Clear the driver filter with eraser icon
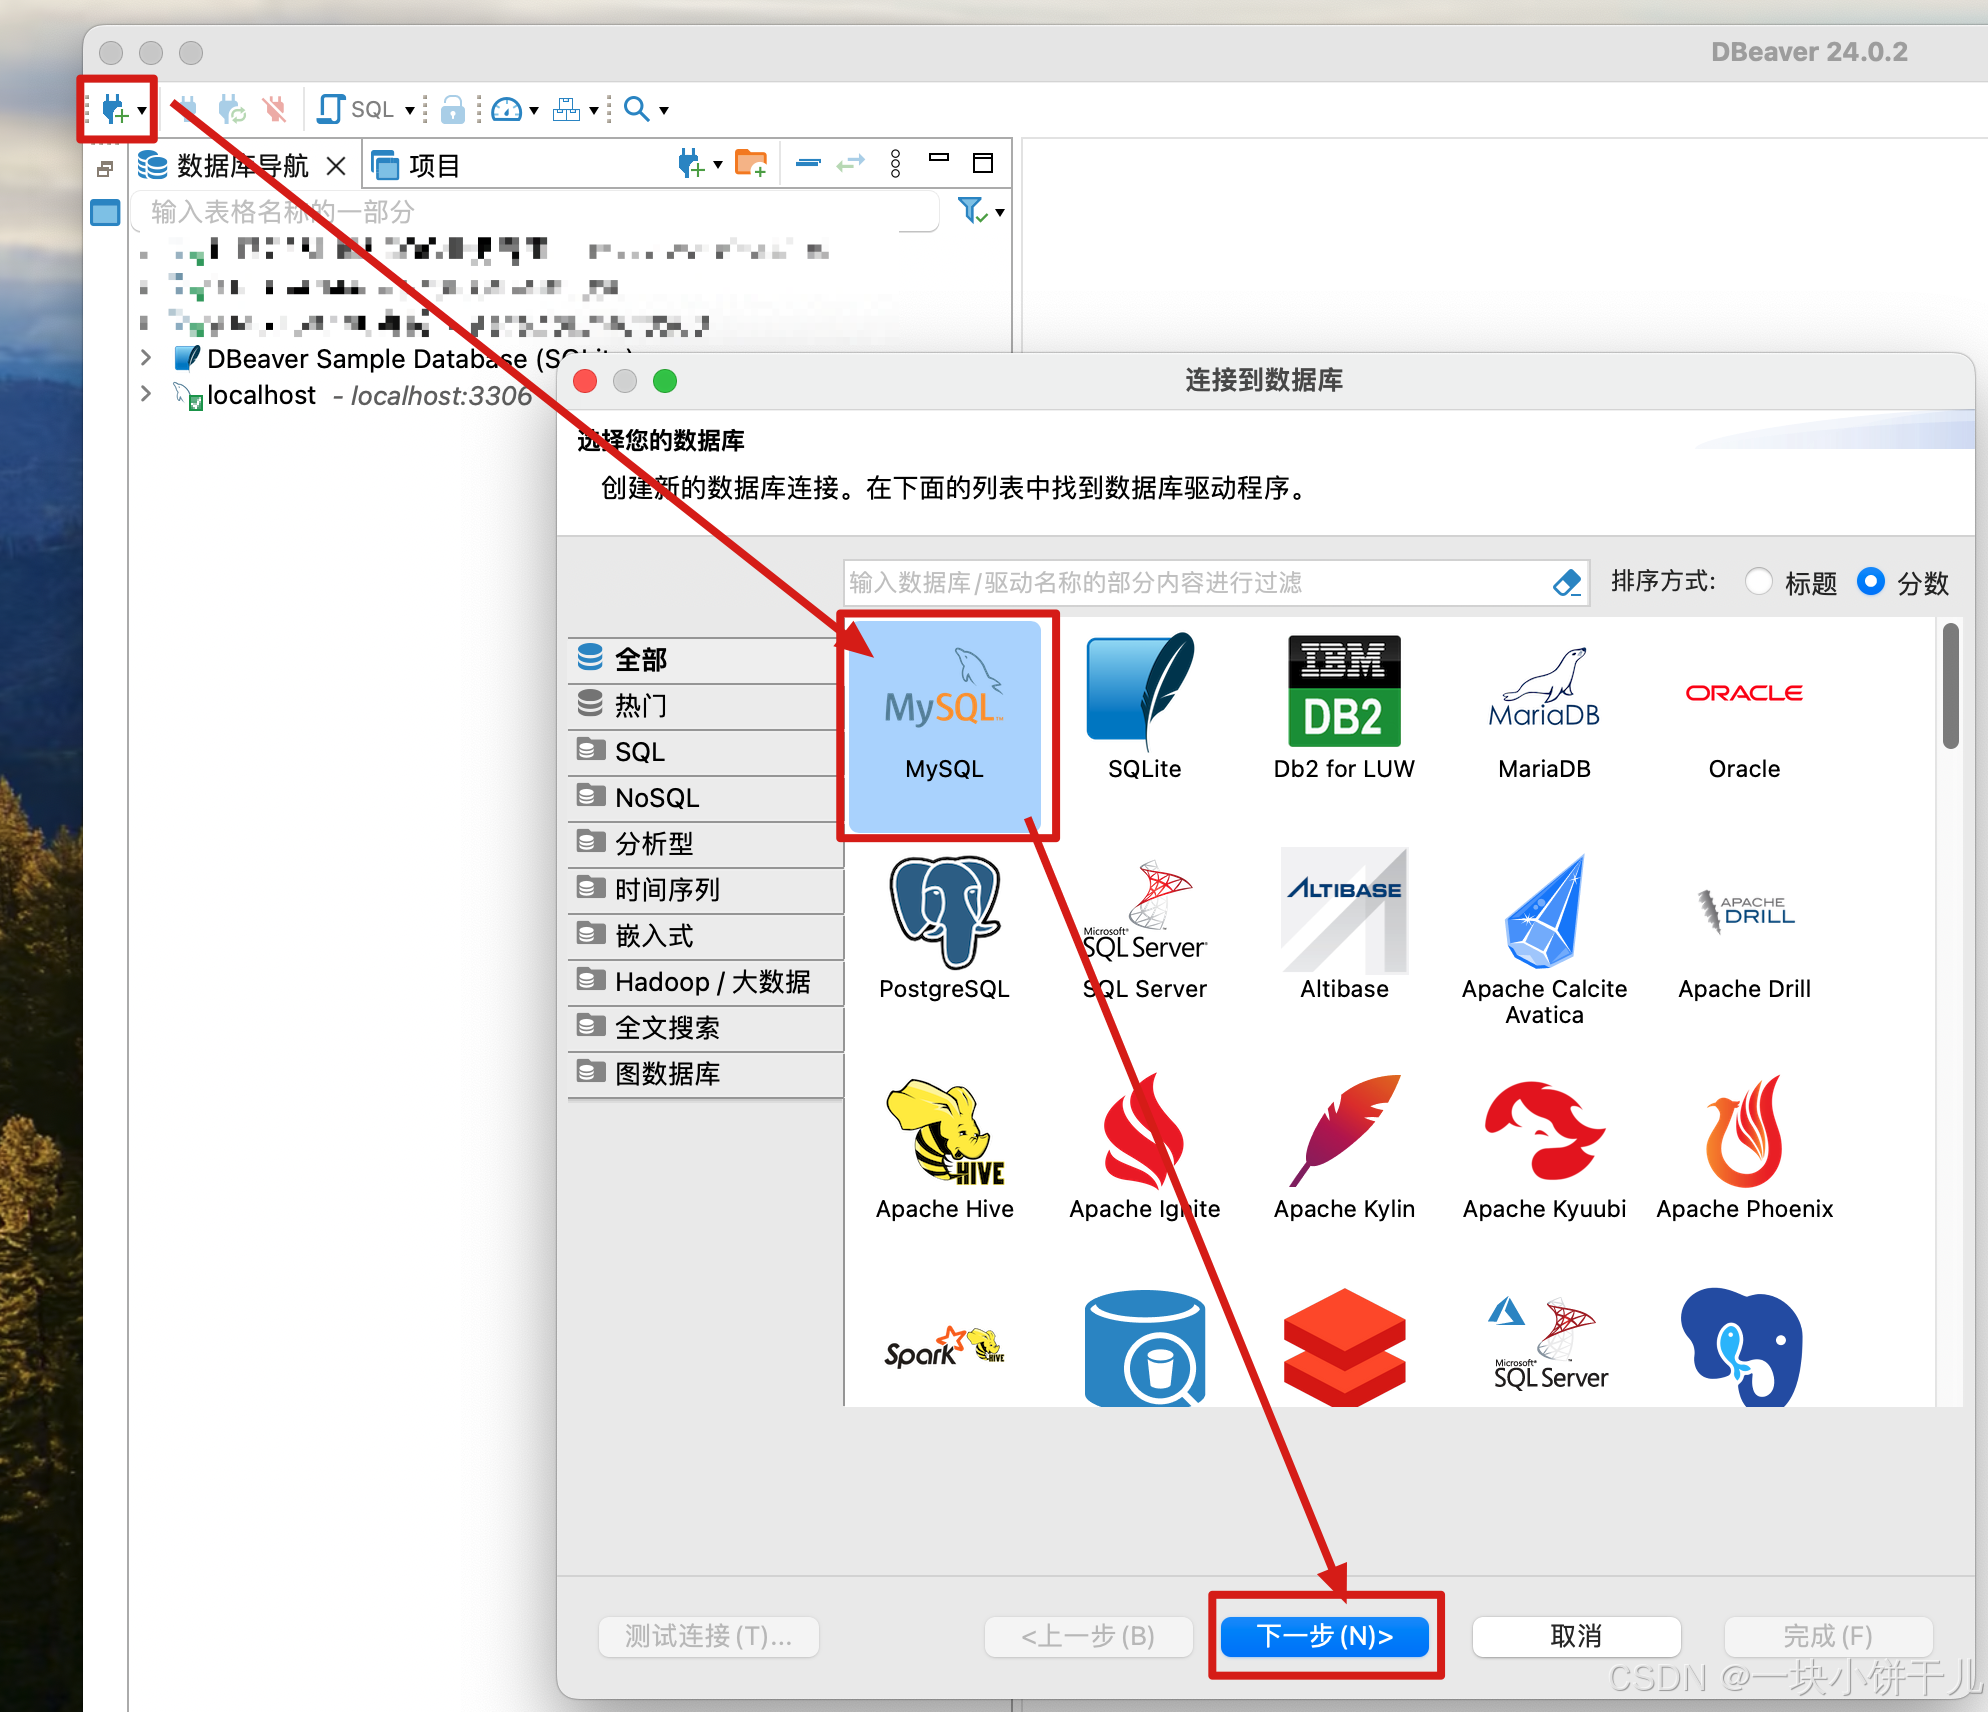The width and height of the screenshot is (1988, 1712). pyautogui.click(x=1566, y=582)
